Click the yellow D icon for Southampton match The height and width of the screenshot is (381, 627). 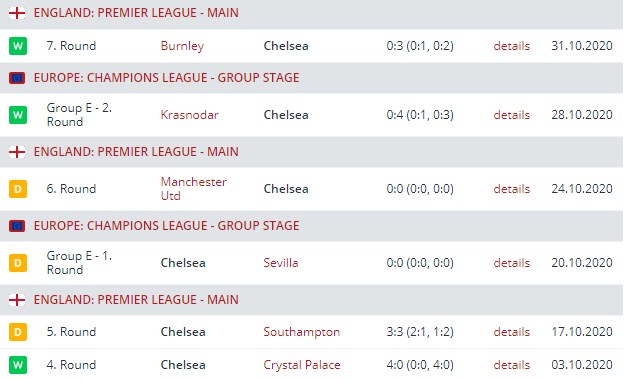18,332
